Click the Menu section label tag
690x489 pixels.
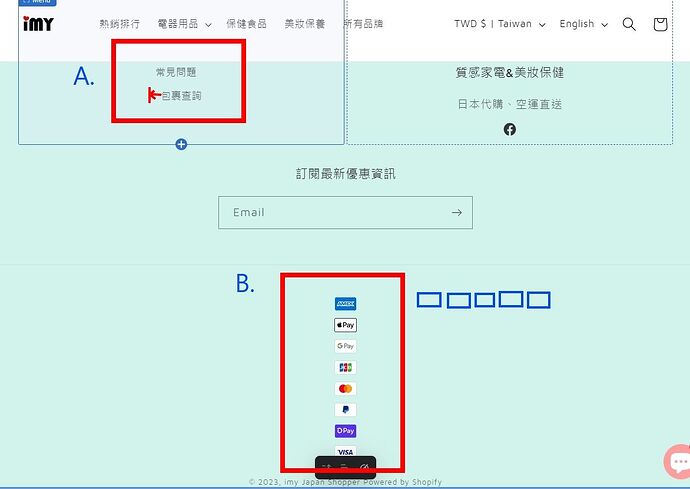pyautogui.click(x=37, y=2)
